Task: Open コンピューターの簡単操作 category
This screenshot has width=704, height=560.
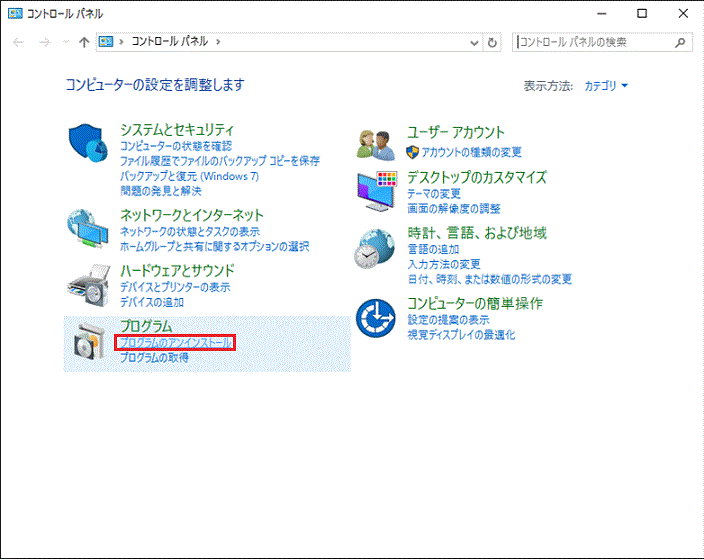Action: (x=475, y=303)
